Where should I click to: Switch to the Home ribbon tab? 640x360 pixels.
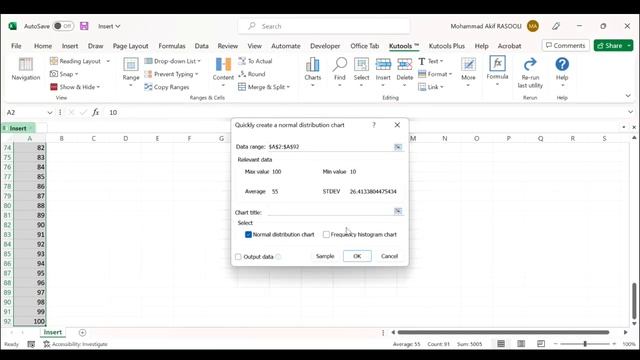43,46
